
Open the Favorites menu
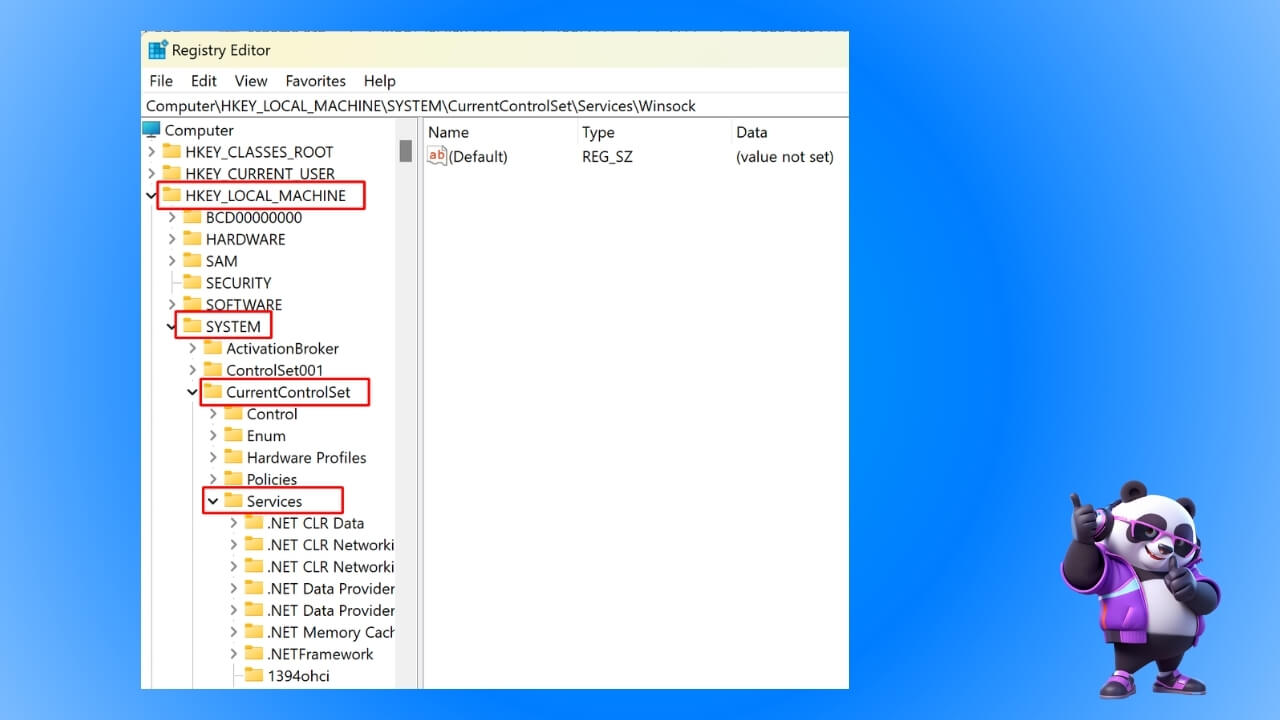316,81
